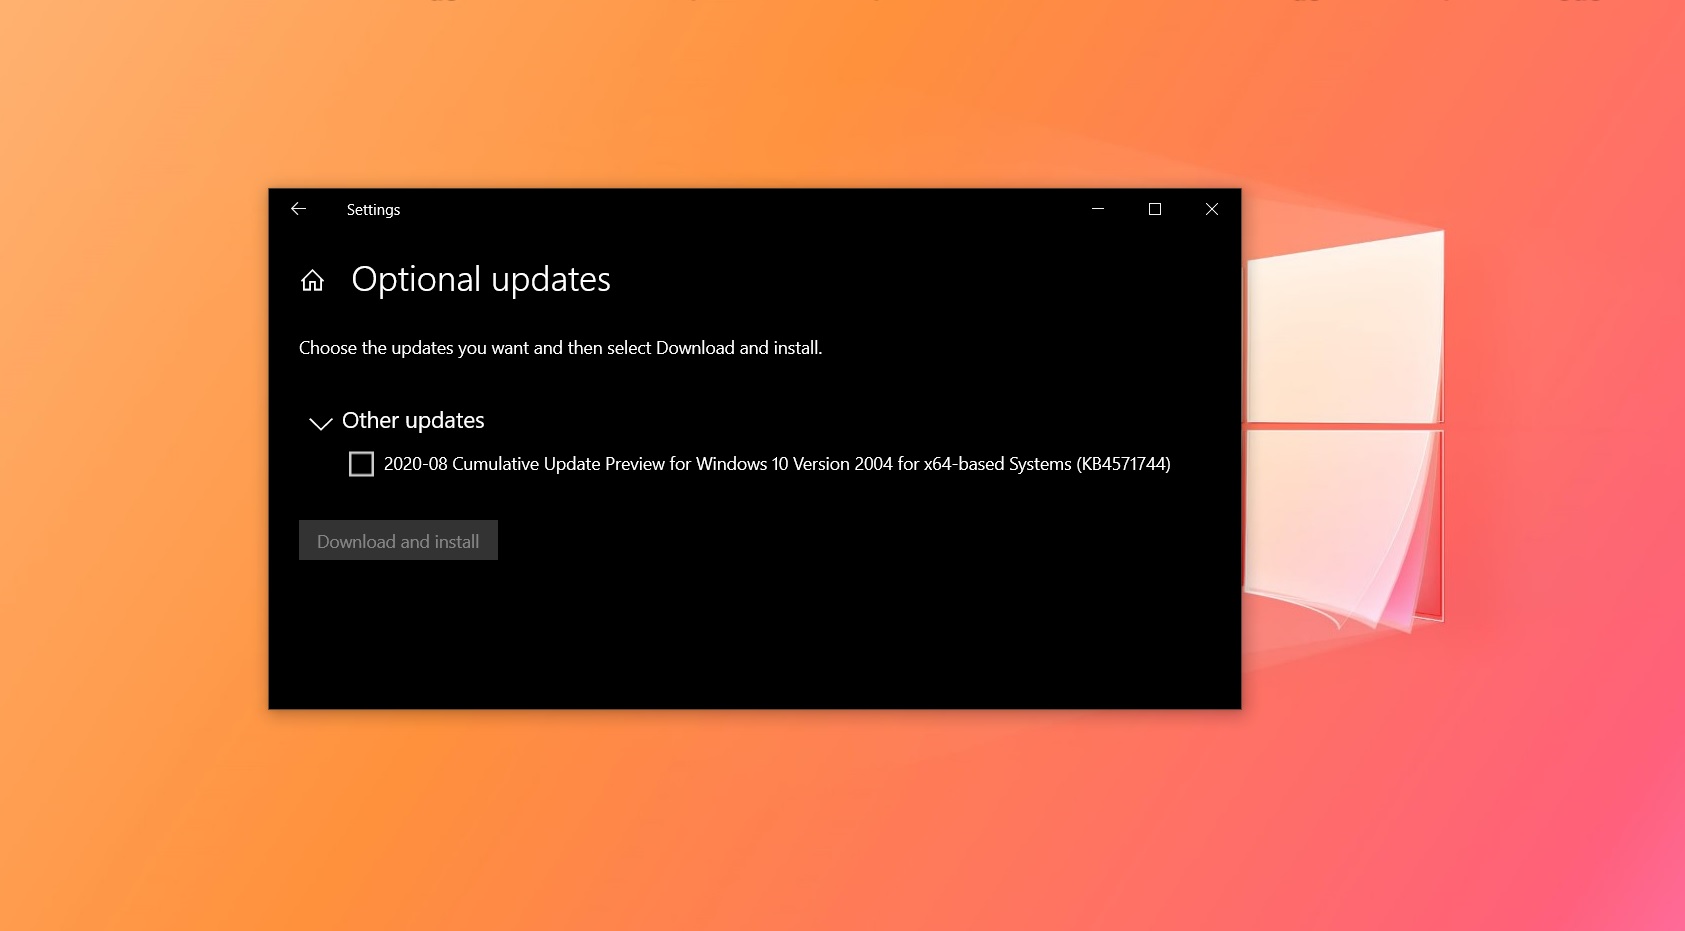This screenshot has width=1685, height=931.
Task: Minimize the Settings window
Action: pyautogui.click(x=1098, y=209)
